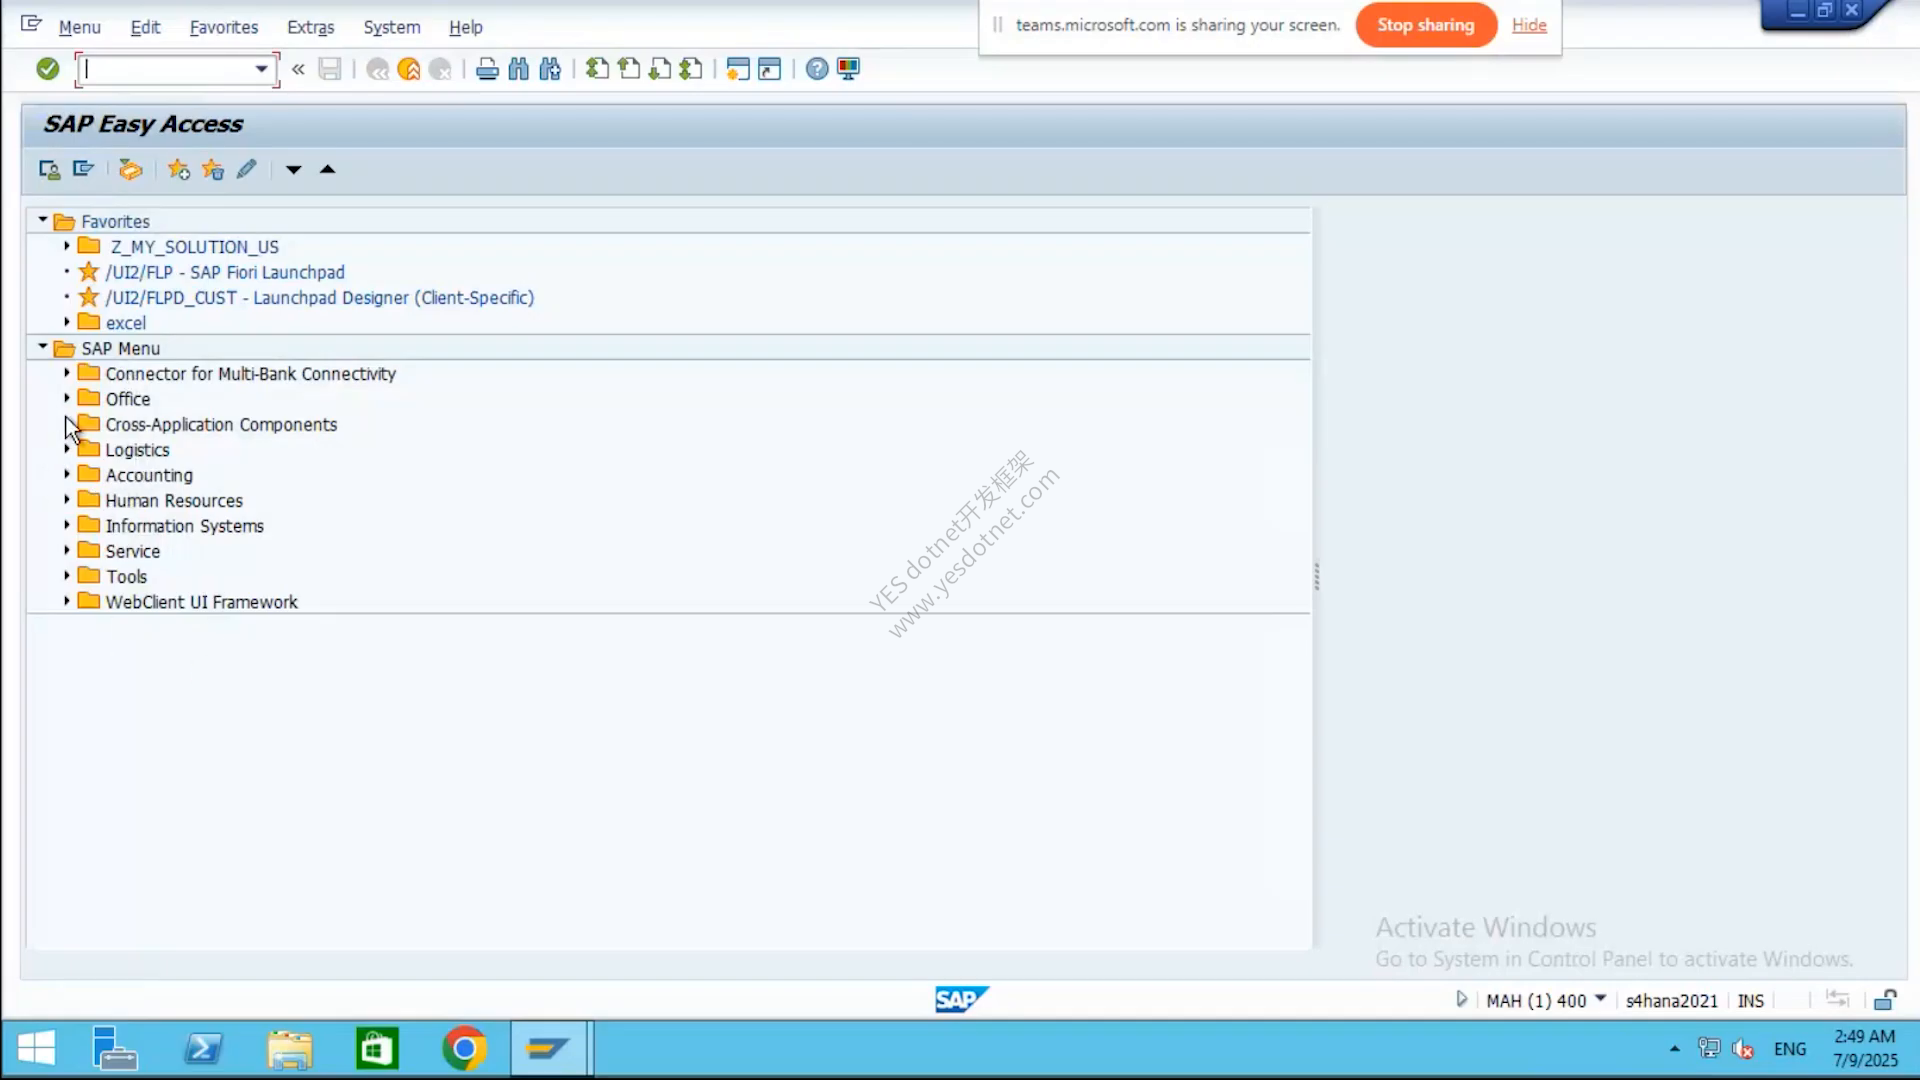Open /UI2/FLPD_CUST Launchpad Designer favorite
This screenshot has height=1080, width=1920.
[x=320, y=298]
